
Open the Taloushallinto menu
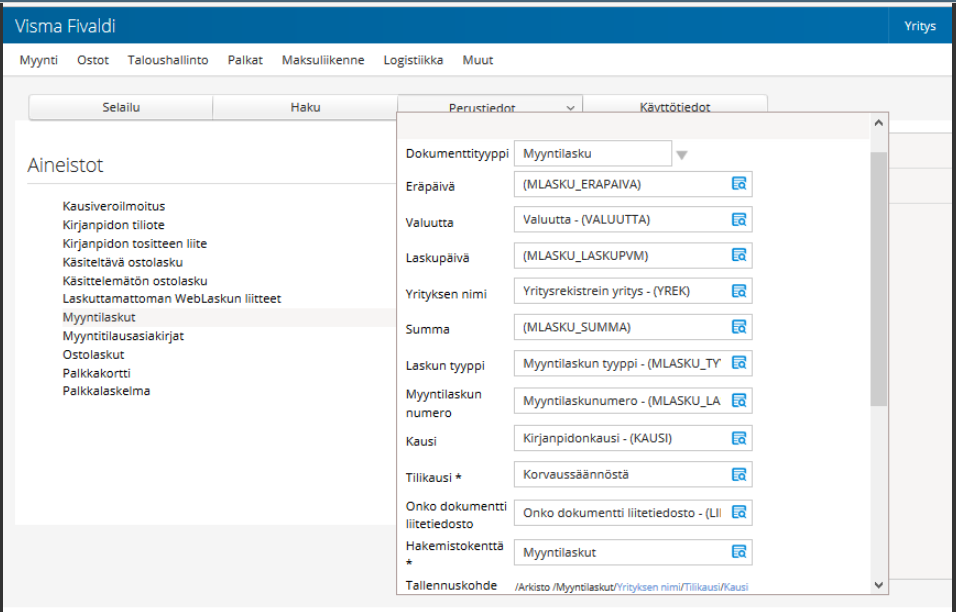168,60
